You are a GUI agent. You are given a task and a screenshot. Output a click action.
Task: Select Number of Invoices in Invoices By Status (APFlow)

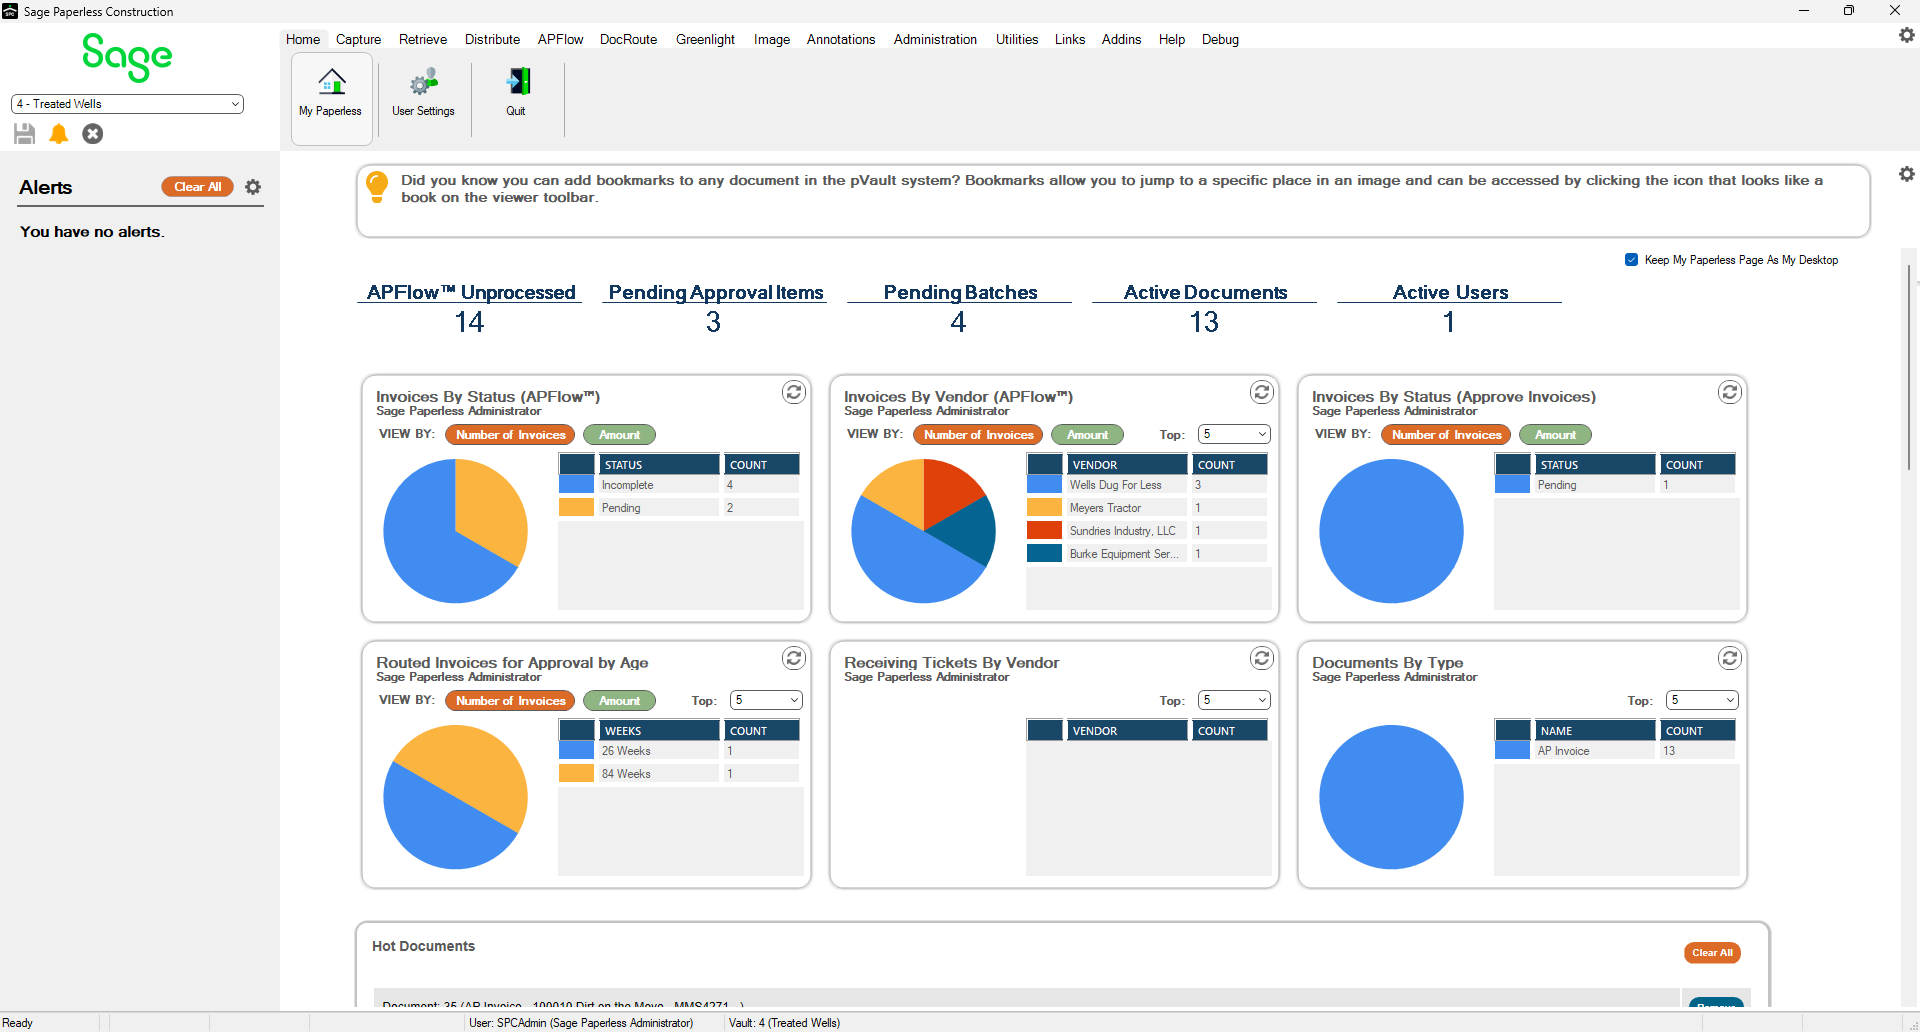[x=510, y=435]
